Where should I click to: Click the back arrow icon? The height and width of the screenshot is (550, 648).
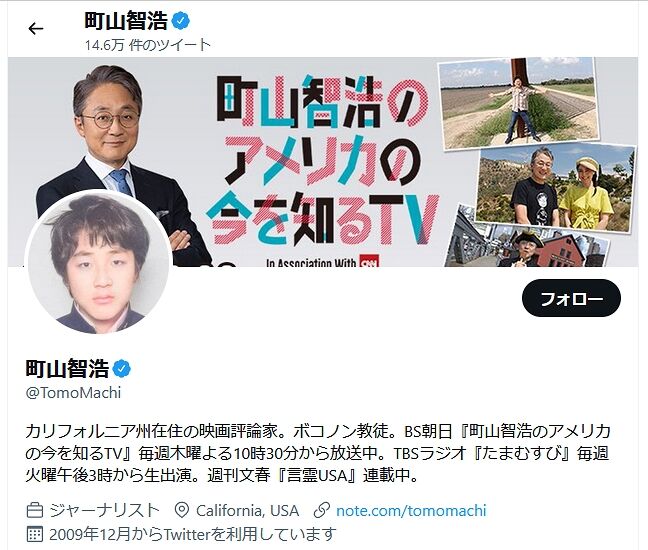coord(36,29)
